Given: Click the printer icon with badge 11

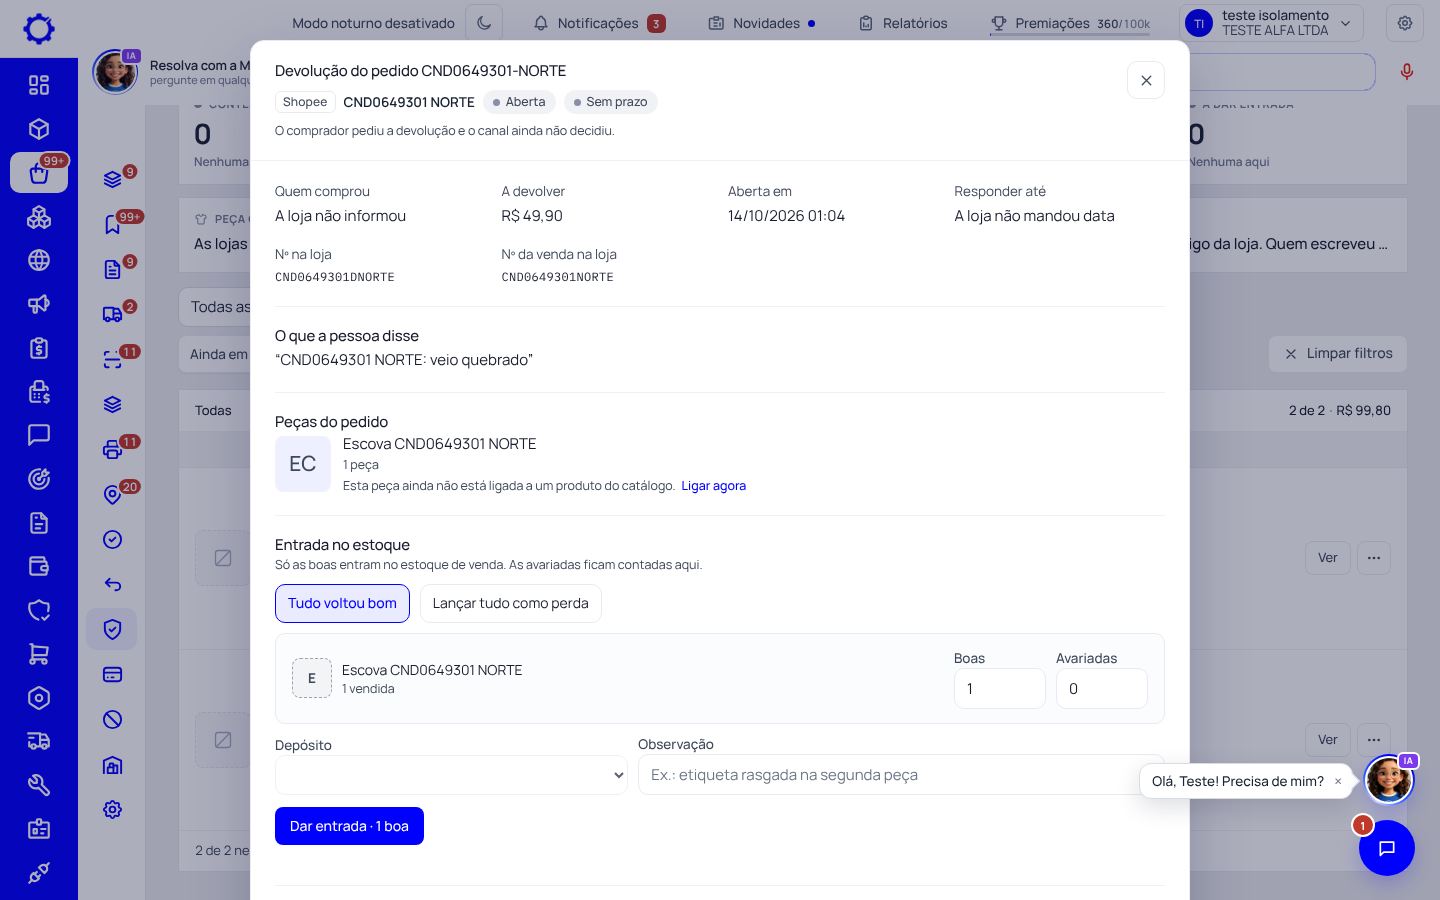Looking at the screenshot, I should [x=113, y=449].
